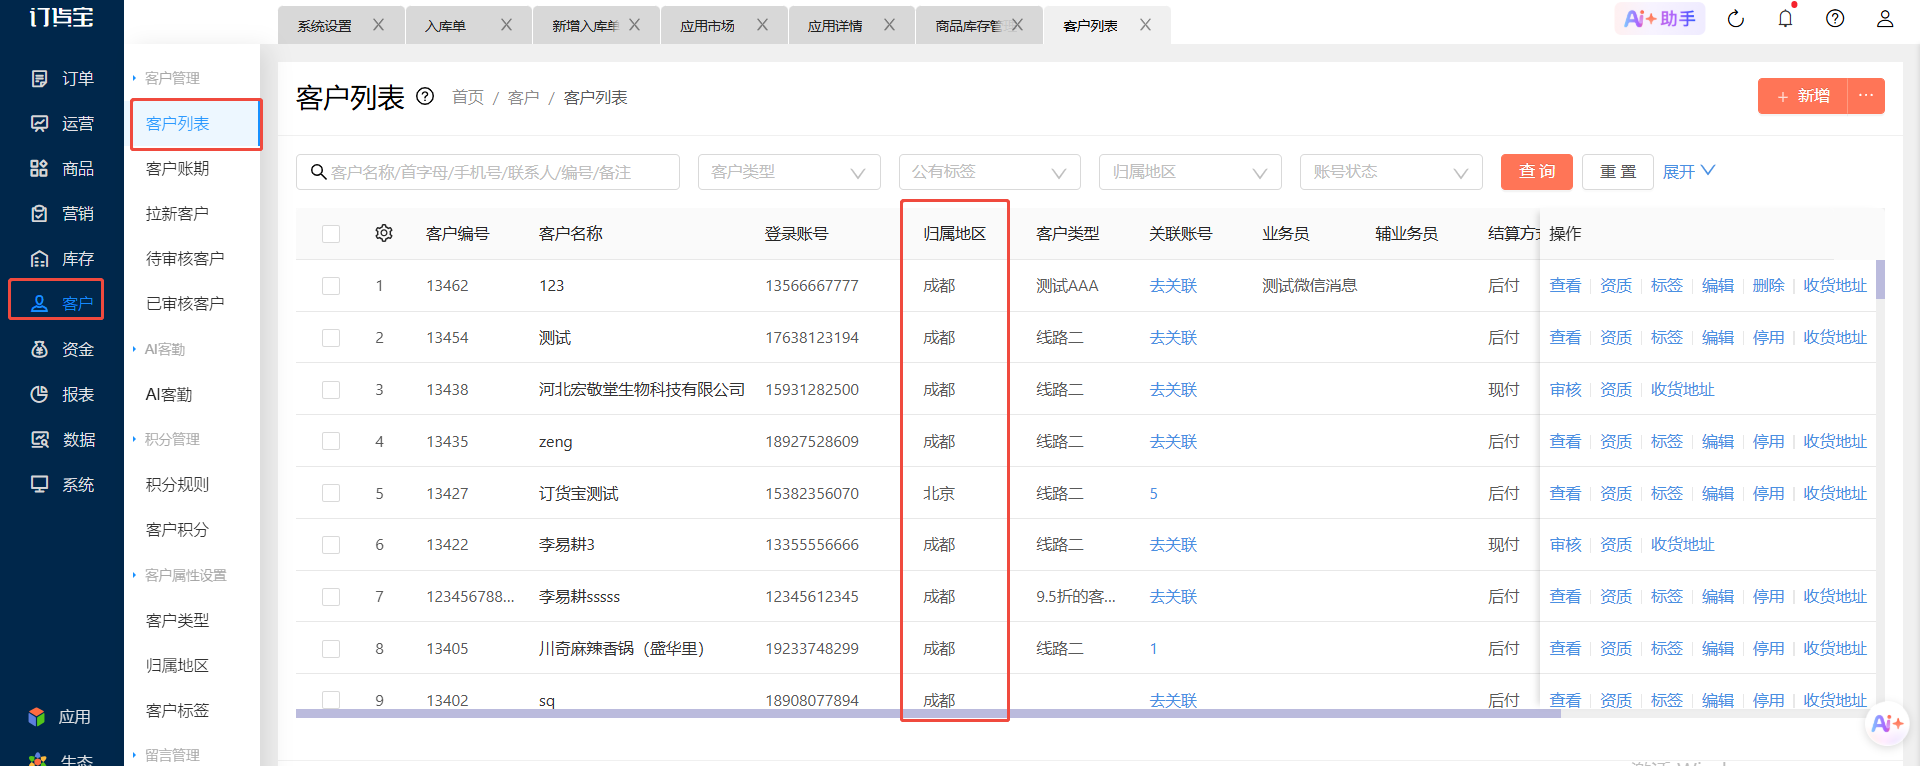The height and width of the screenshot is (766, 1920).
Task: Open the 数据 sidebar module
Action: (62, 439)
